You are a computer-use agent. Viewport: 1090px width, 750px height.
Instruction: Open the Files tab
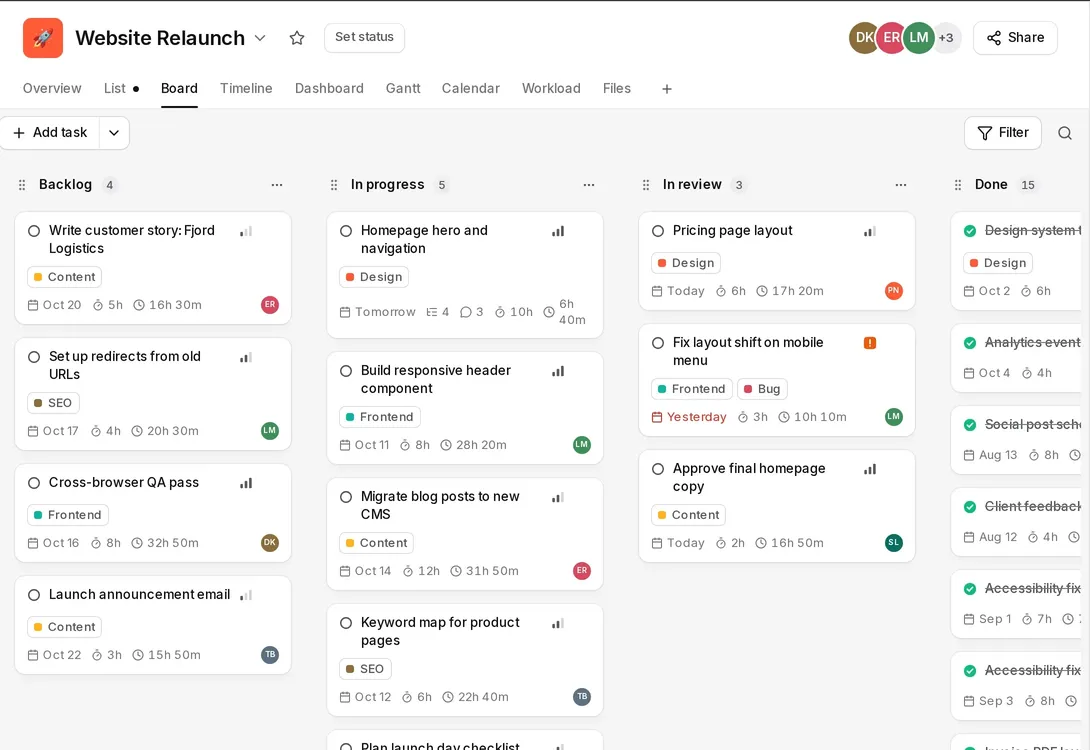click(x=617, y=88)
